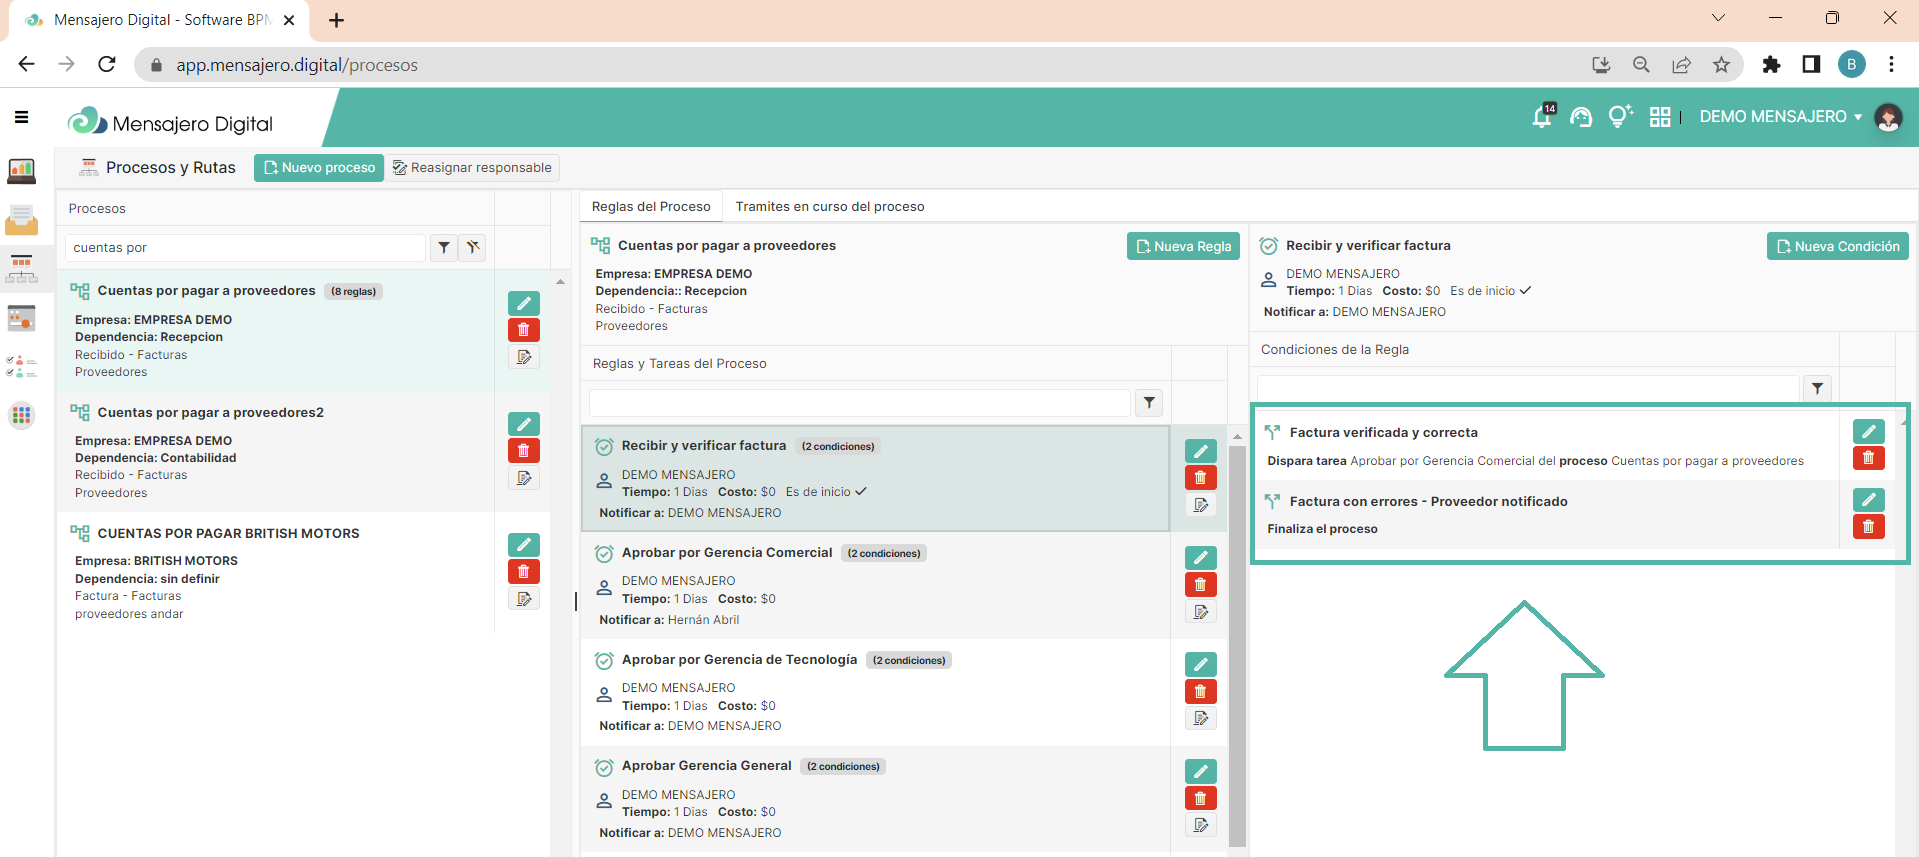1919x857 pixels.
Task: Create a Nueva Condición
Action: (1837, 246)
